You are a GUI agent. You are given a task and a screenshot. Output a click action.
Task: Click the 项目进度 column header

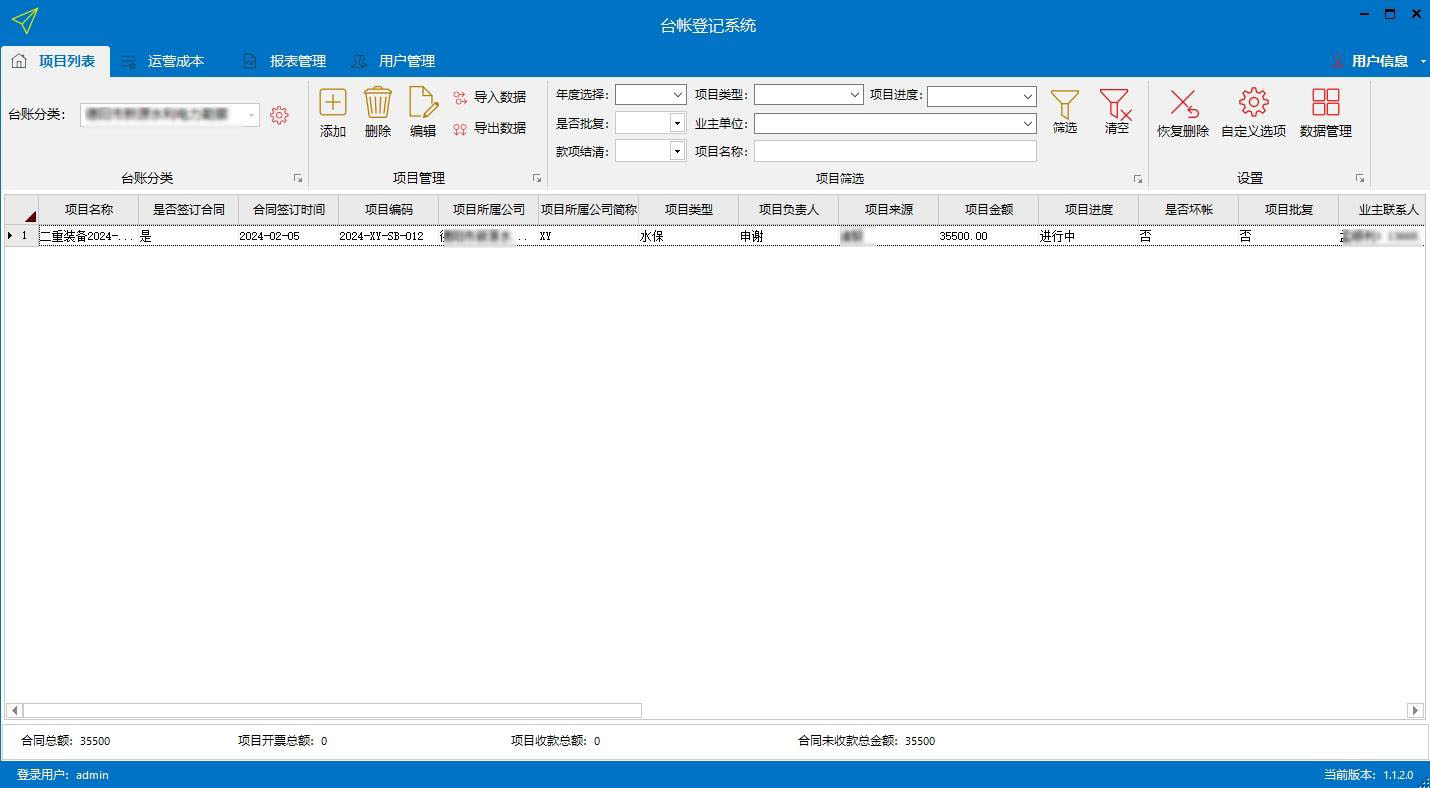[1089, 210]
